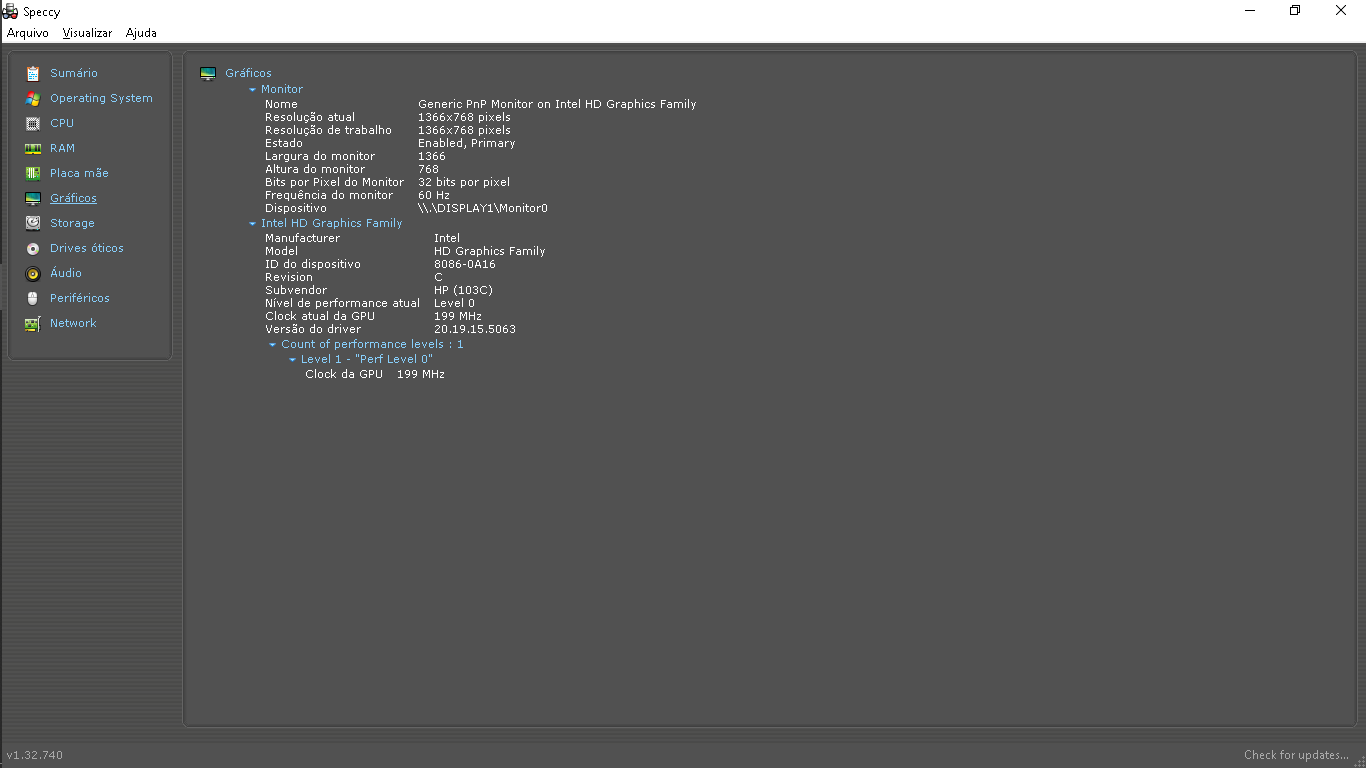This screenshot has height=768, width=1366.
Task: Collapse the Monitor tree node
Action: [253, 90]
